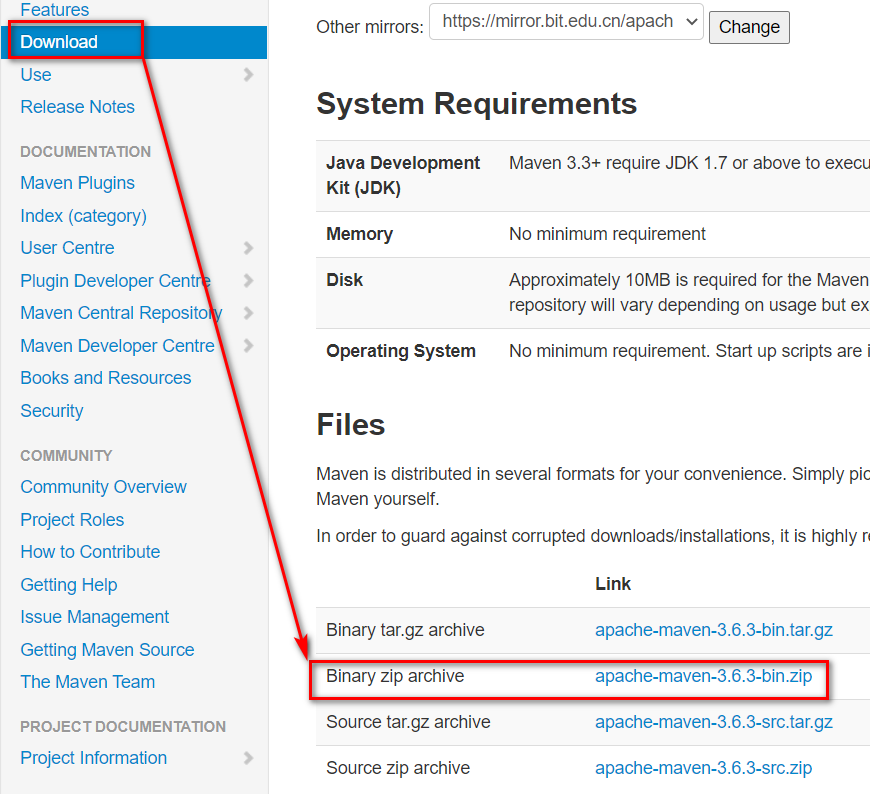Click the Disk row label
The image size is (870, 794).
345,280
